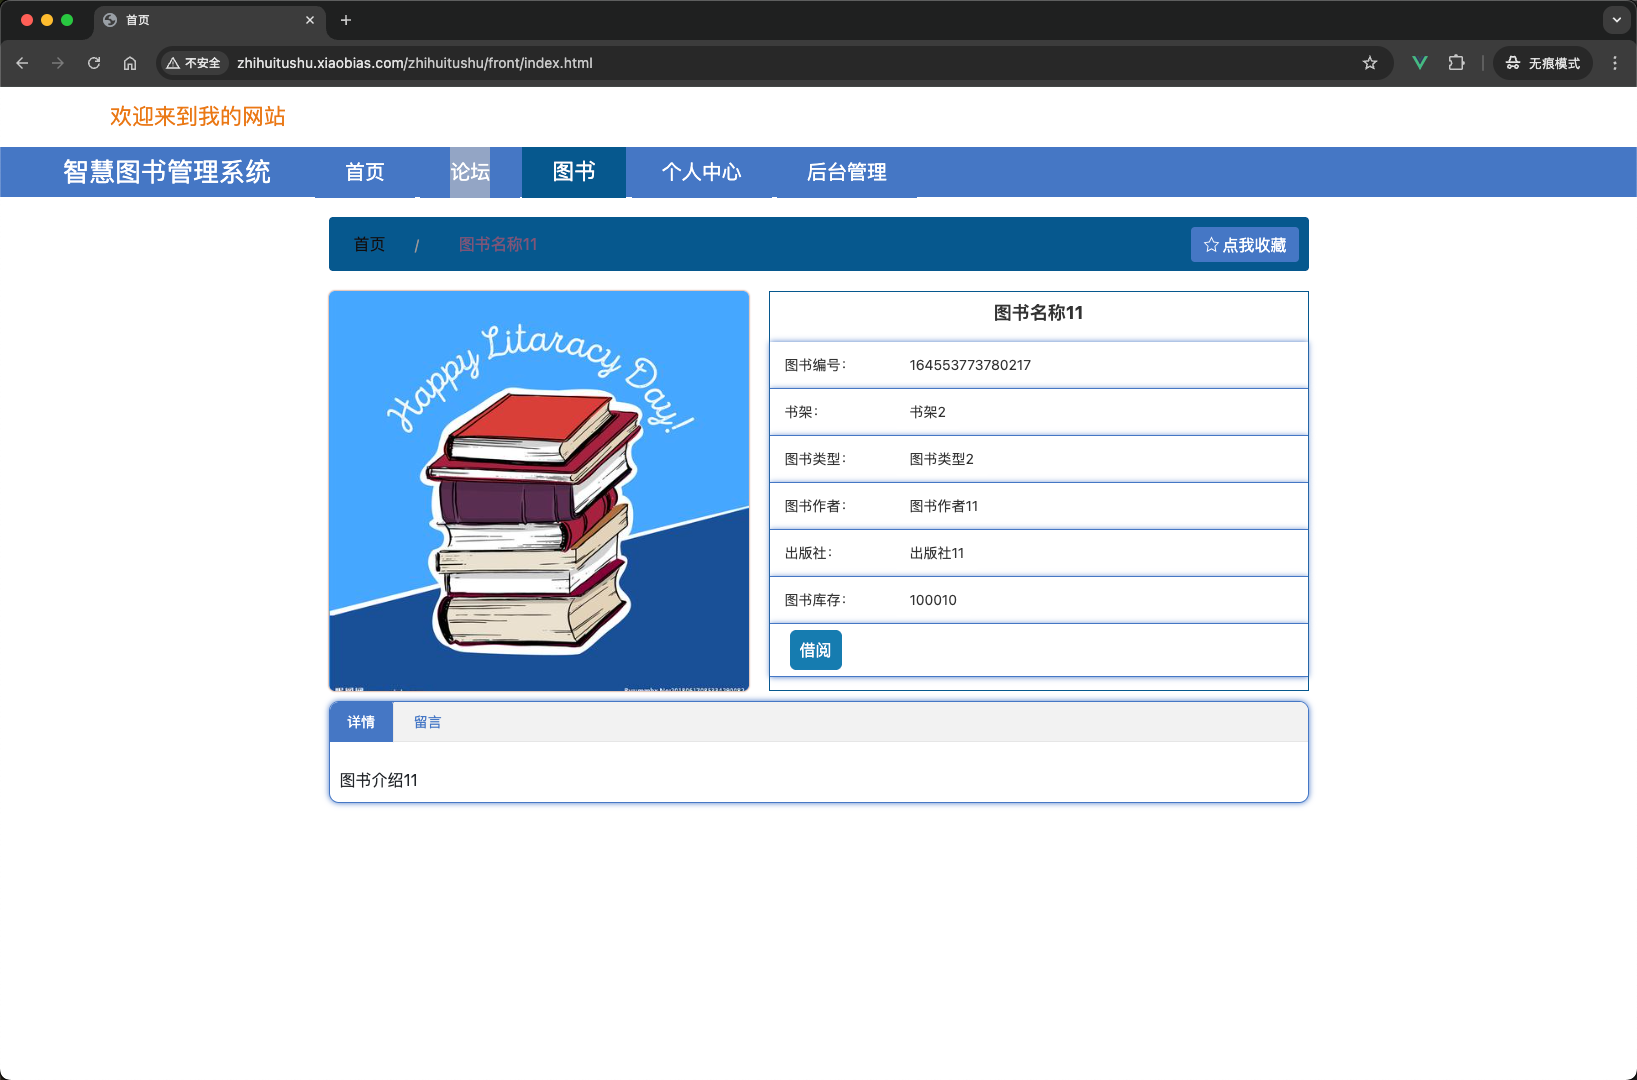
Task: Reload the current page
Action: pos(94,63)
